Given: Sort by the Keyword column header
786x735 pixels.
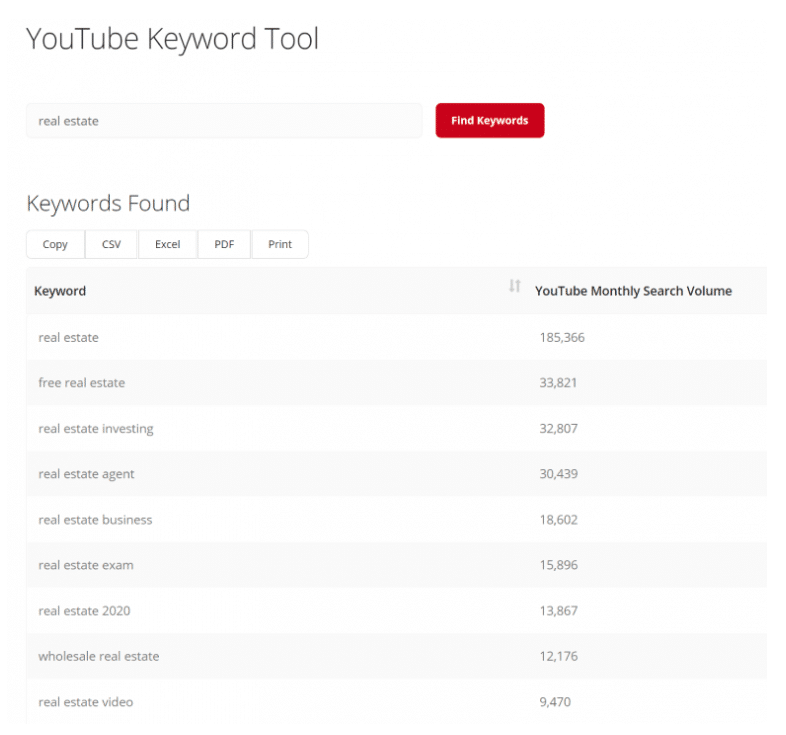Looking at the screenshot, I should (60, 291).
